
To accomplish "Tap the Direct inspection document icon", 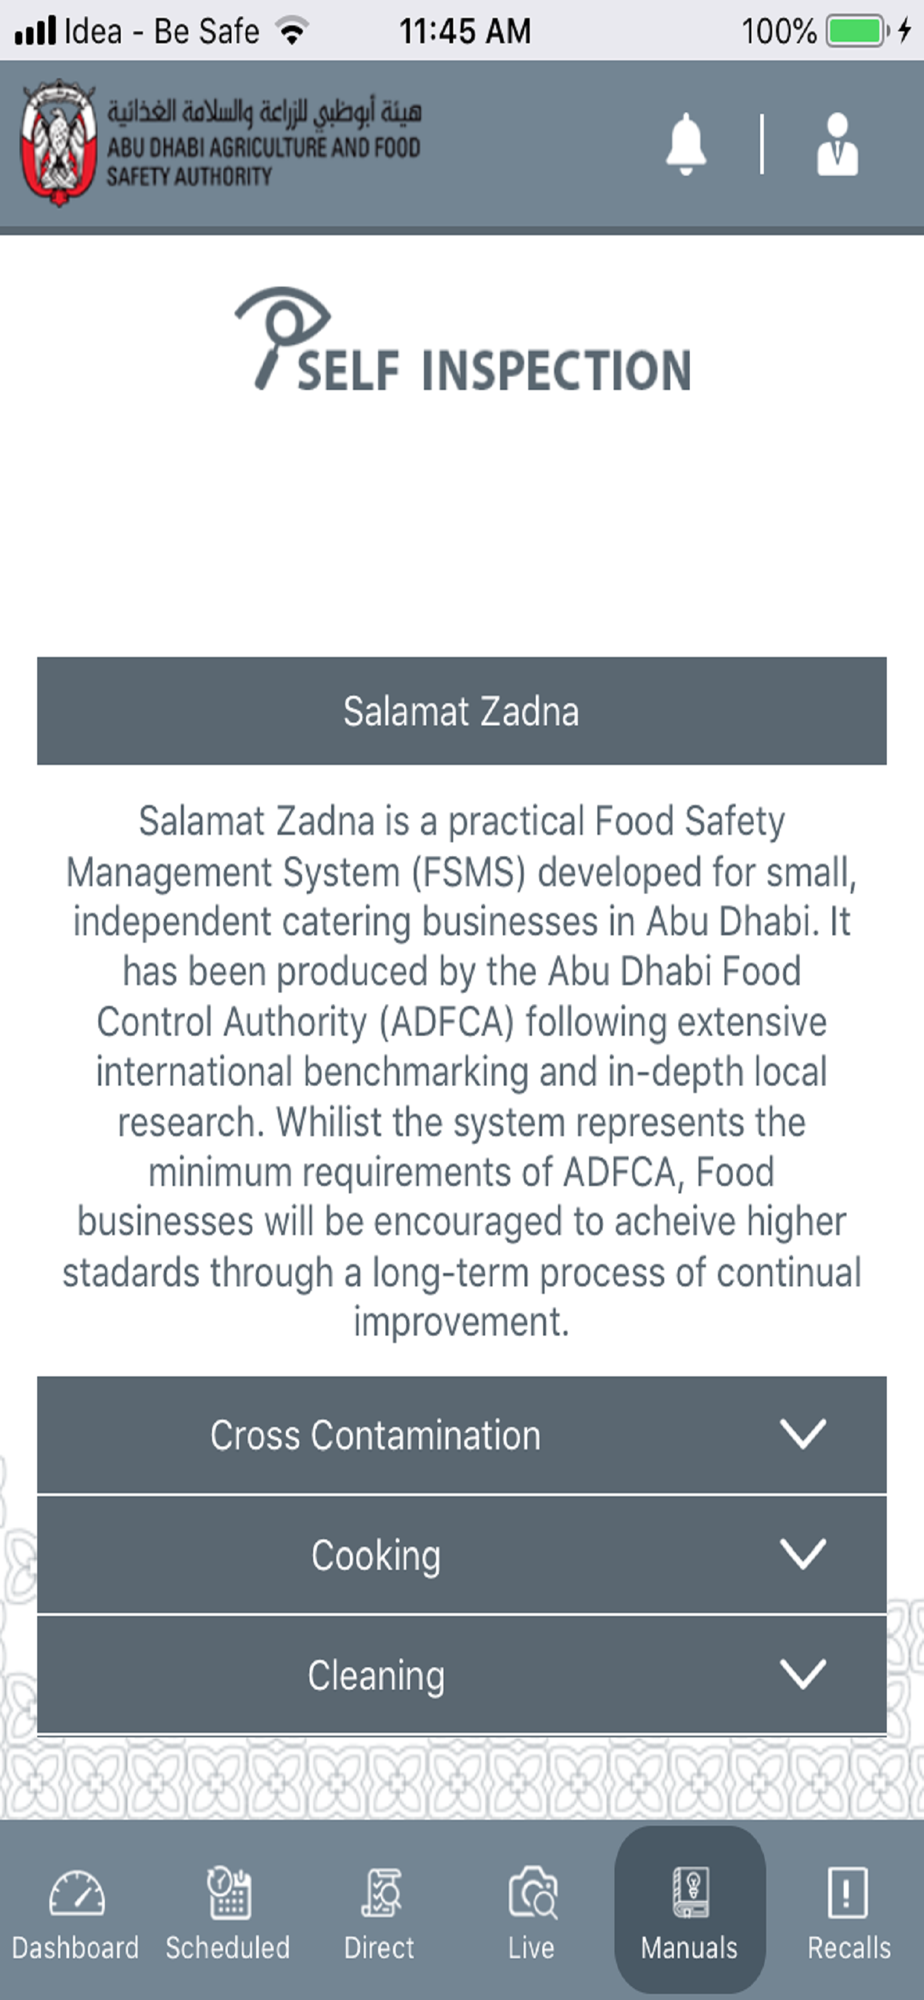I will [x=380, y=1892].
